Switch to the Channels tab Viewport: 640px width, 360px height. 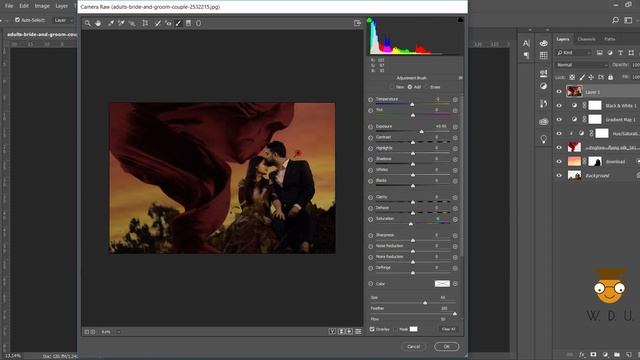coord(586,39)
